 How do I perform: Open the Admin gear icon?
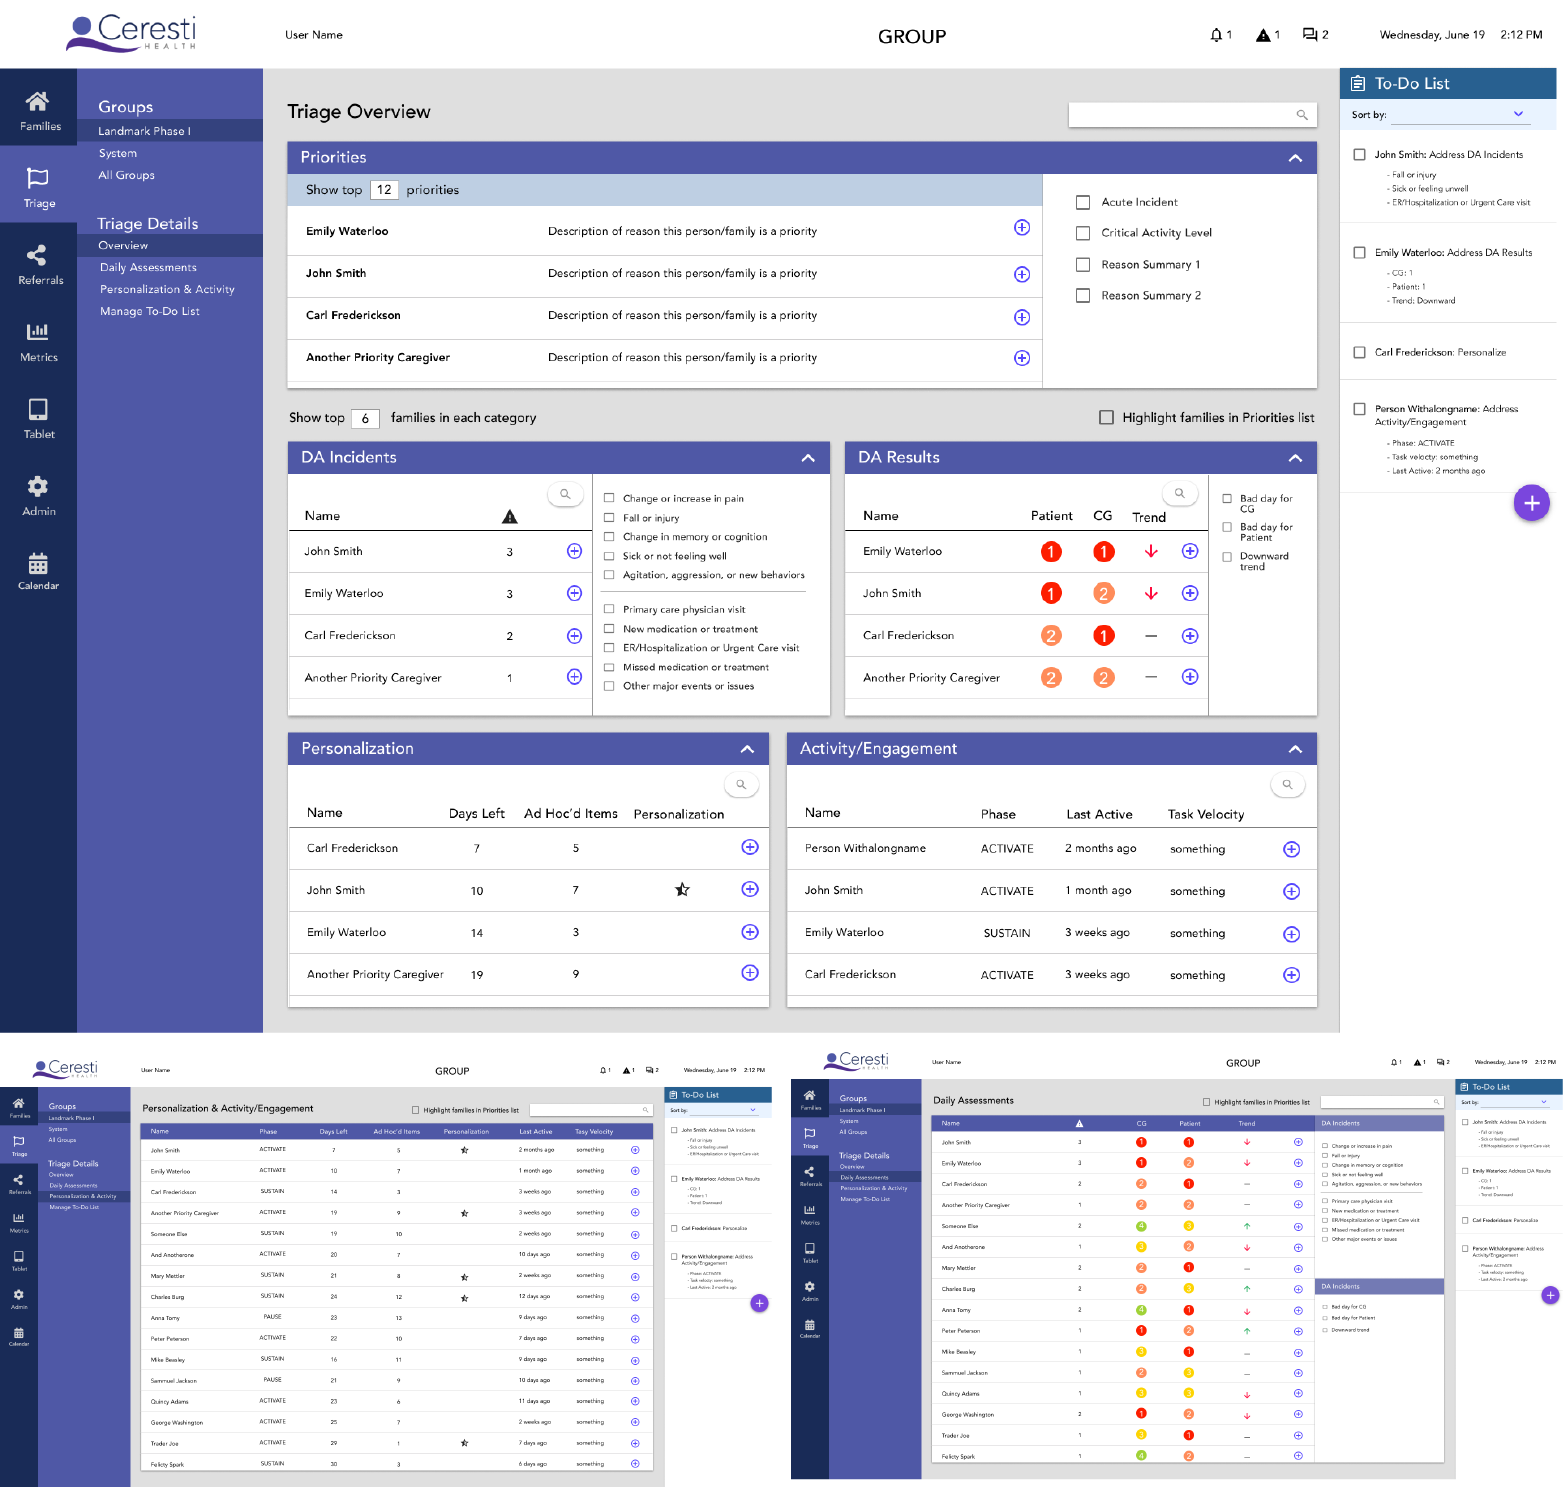point(38,486)
